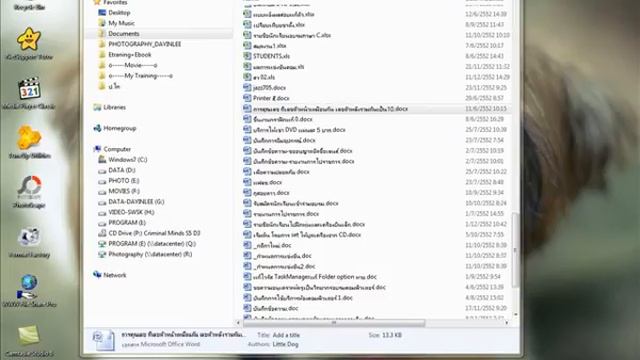The height and width of the screenshot is (360, 640).
Task: Click horizontal scrollbar thumb in file list
Action: tap(334, 323)
